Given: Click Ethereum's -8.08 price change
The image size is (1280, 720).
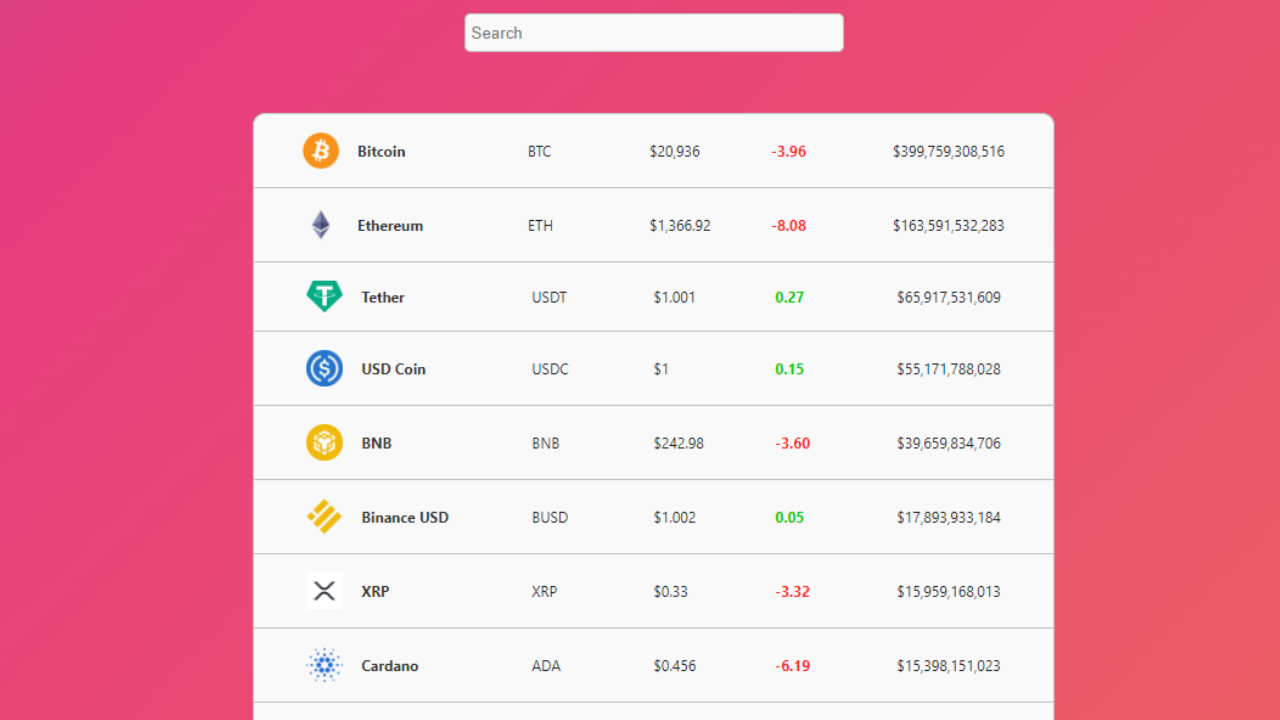Looking at the screenshot, I should [x=789, y=226].
